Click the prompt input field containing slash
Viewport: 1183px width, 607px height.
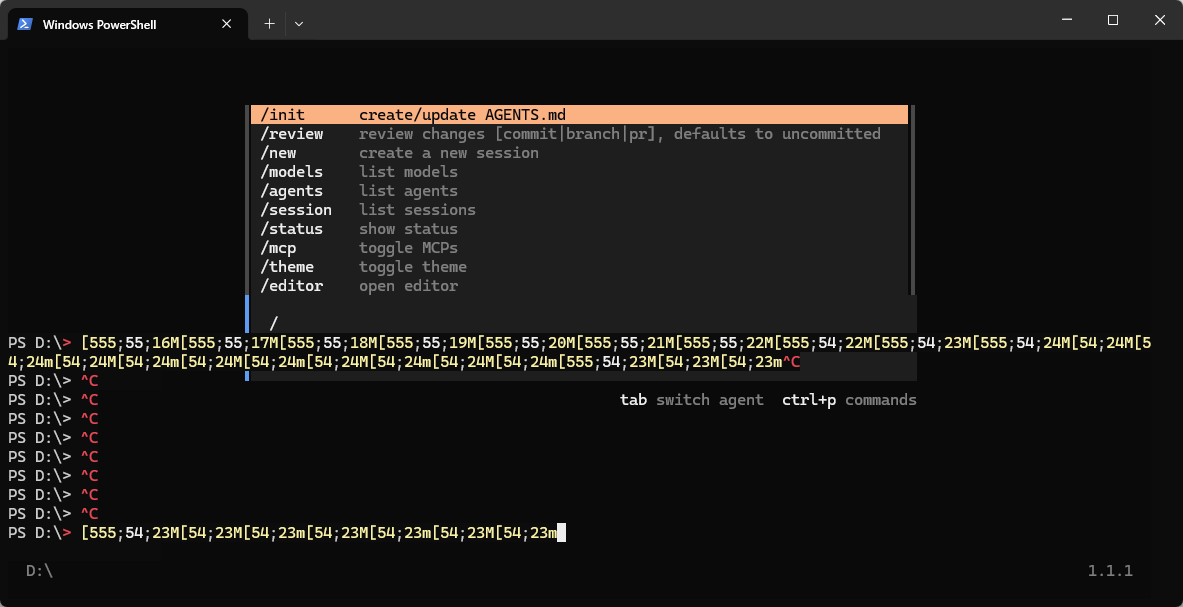coord(582,323)
